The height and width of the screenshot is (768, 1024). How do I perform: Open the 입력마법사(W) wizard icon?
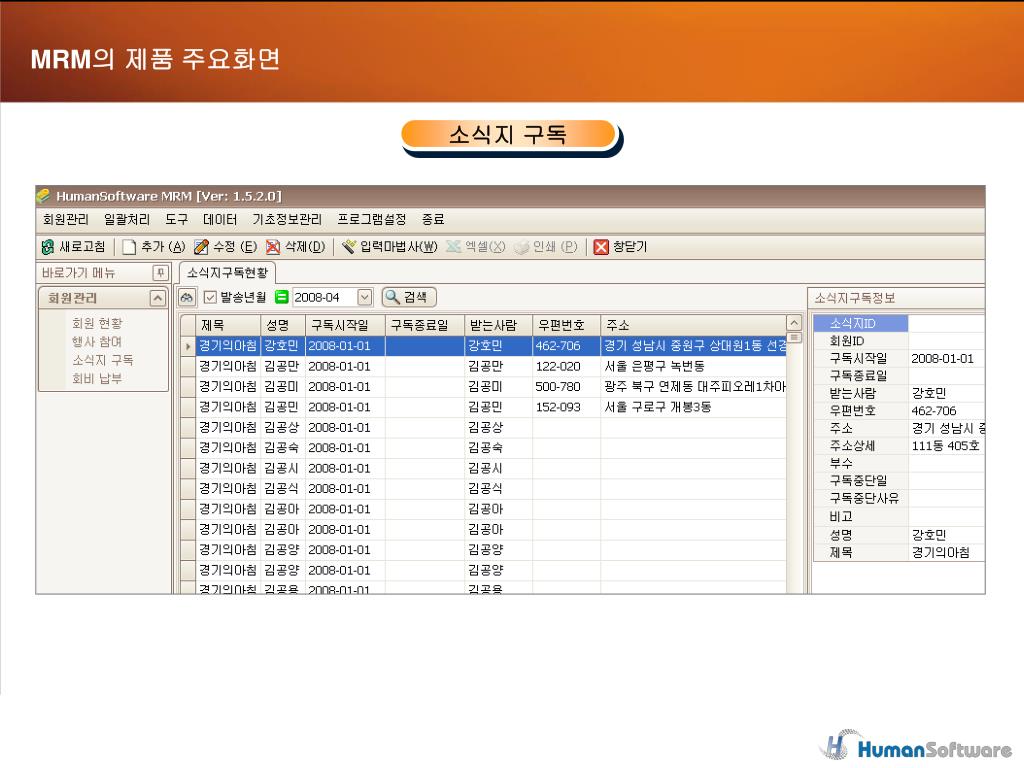pos(349,247)
